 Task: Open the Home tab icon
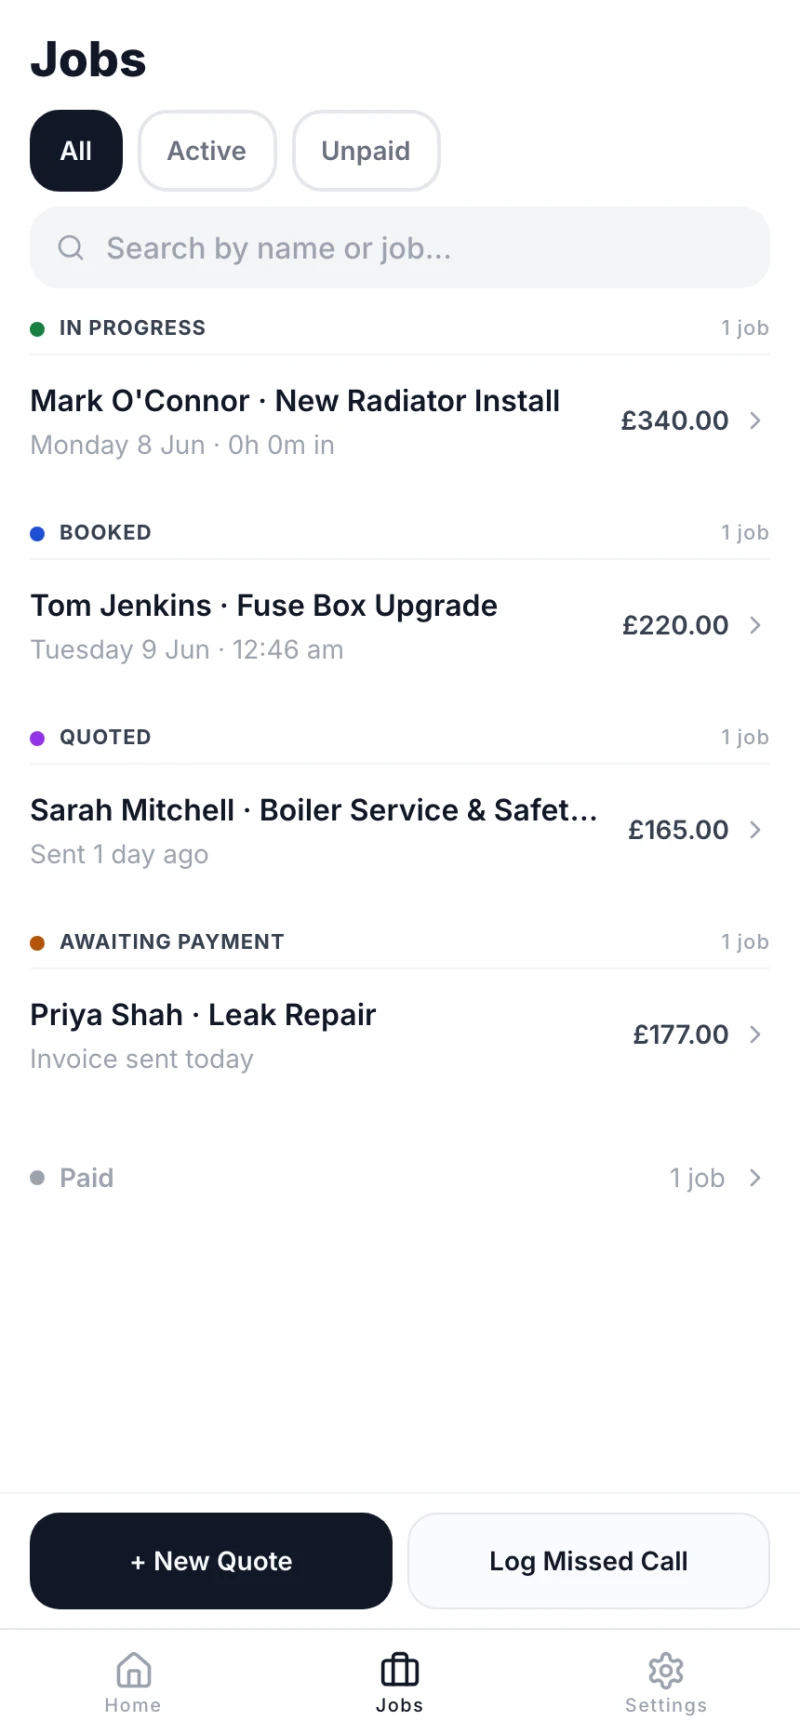[133, 1670]
